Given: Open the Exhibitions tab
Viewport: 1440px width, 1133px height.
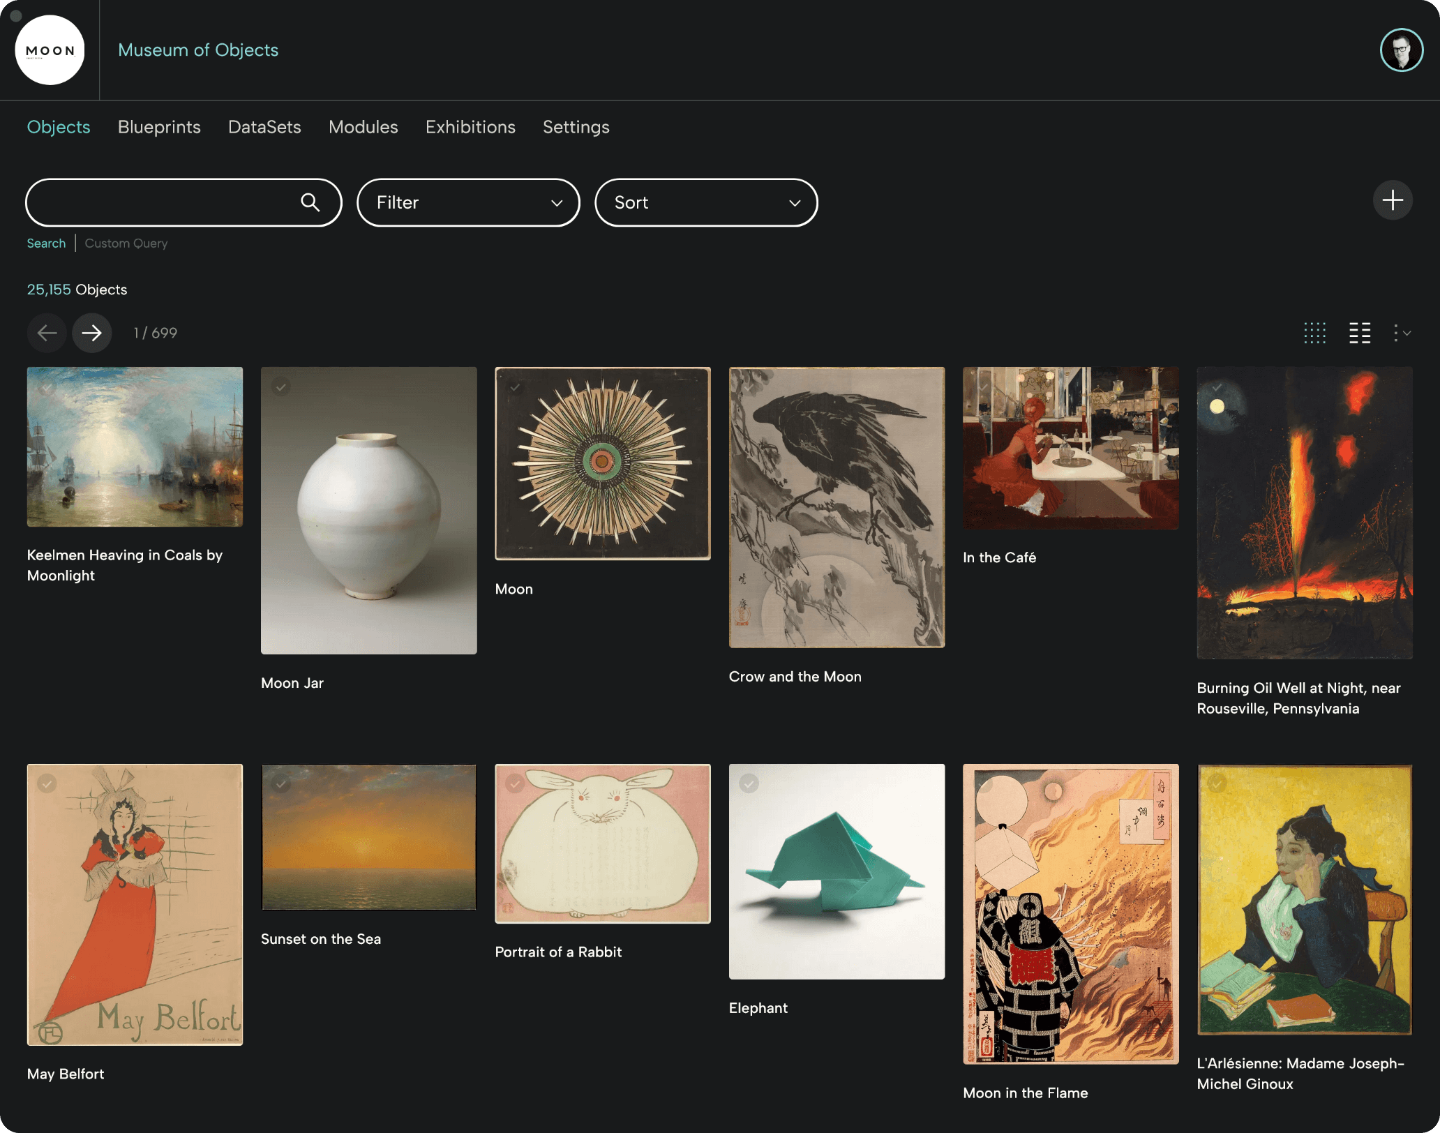Looking at the screenshot, I should point(470,127).
